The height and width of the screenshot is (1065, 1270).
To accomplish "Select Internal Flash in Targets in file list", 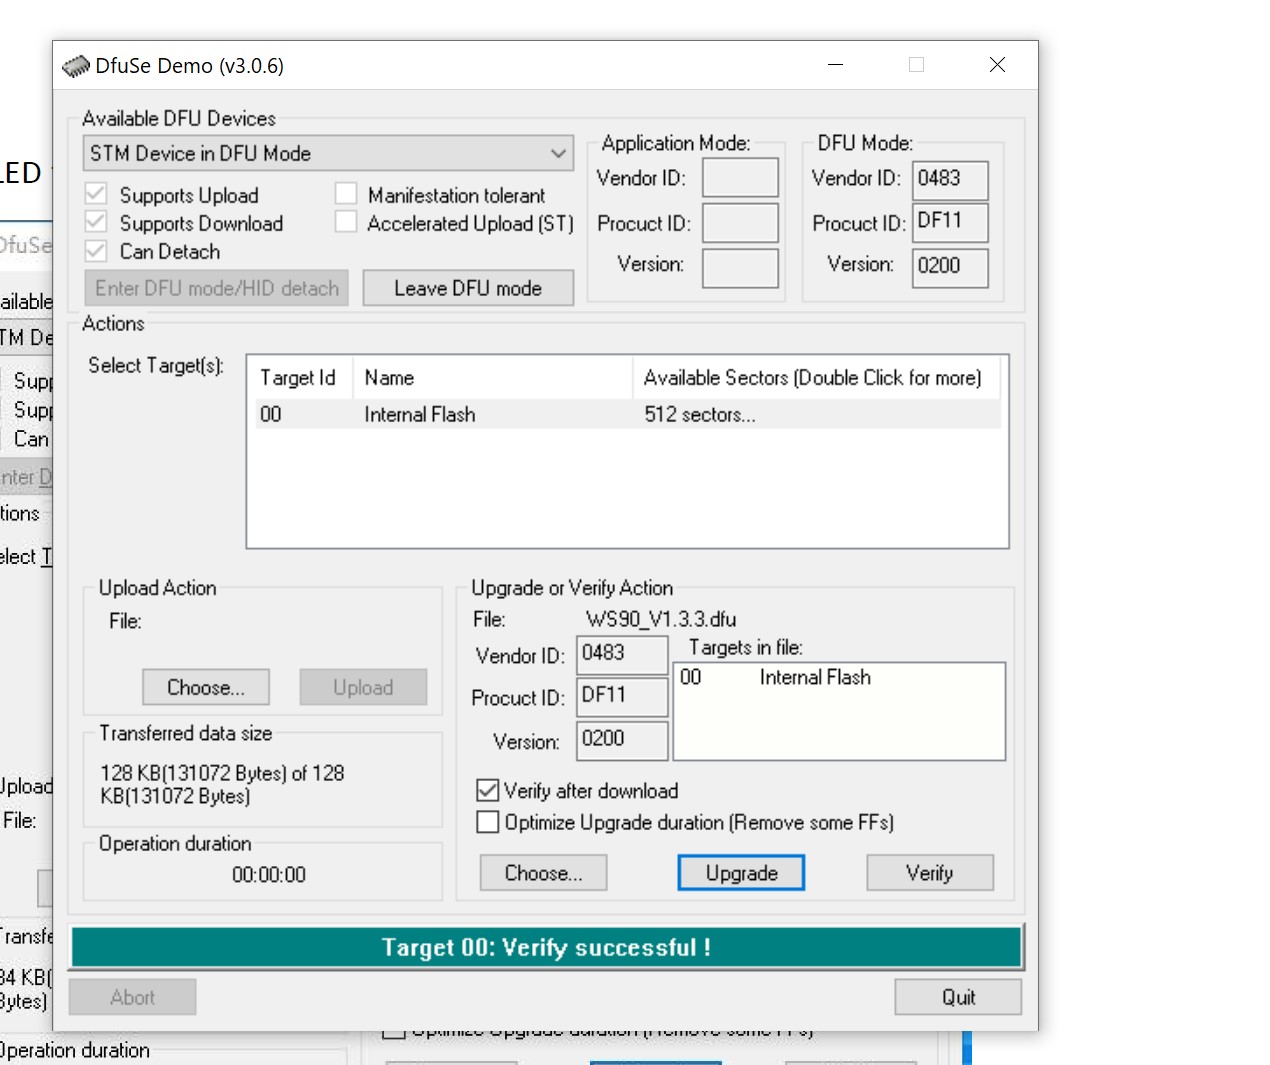I will (814, 678).
